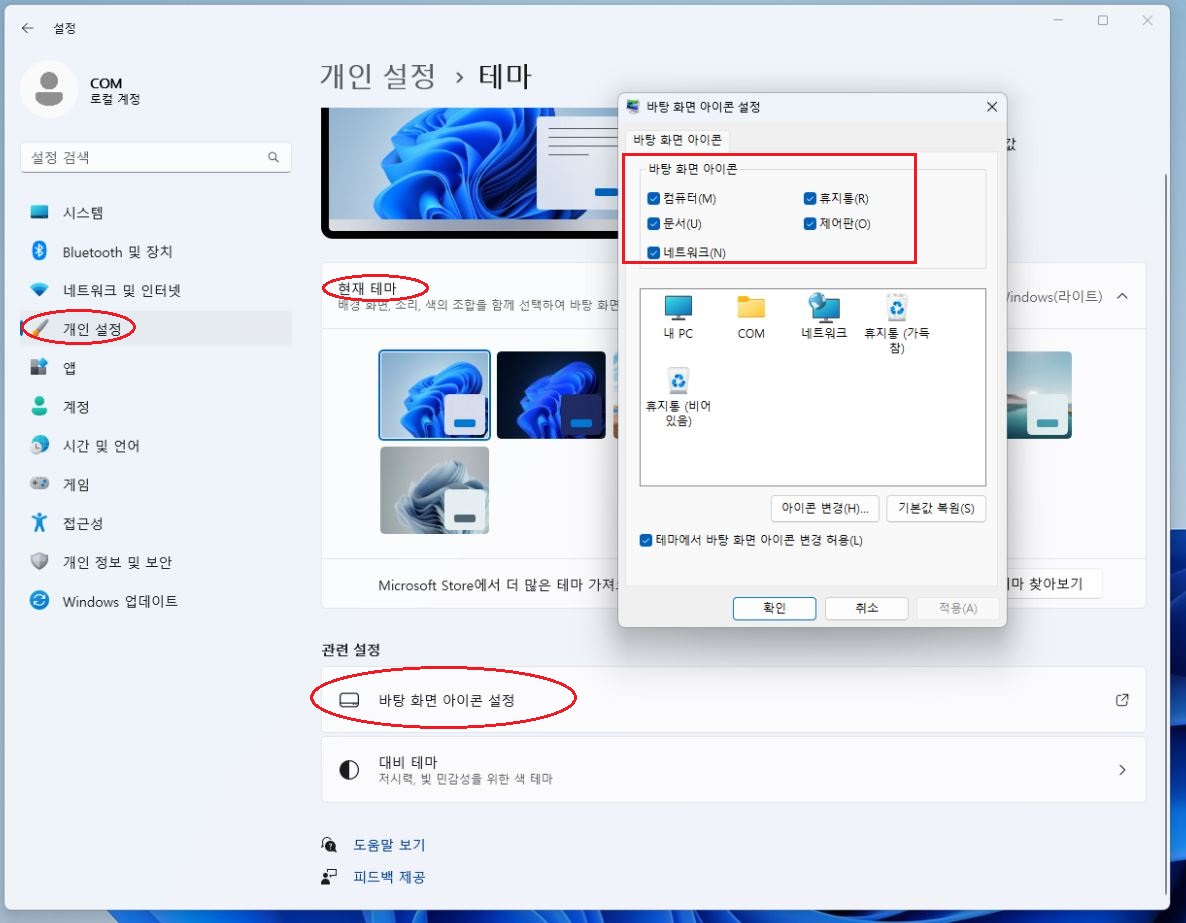
Task: Open 바탕 화면 아이콘 설정 external link
Action: [1122, 700]
